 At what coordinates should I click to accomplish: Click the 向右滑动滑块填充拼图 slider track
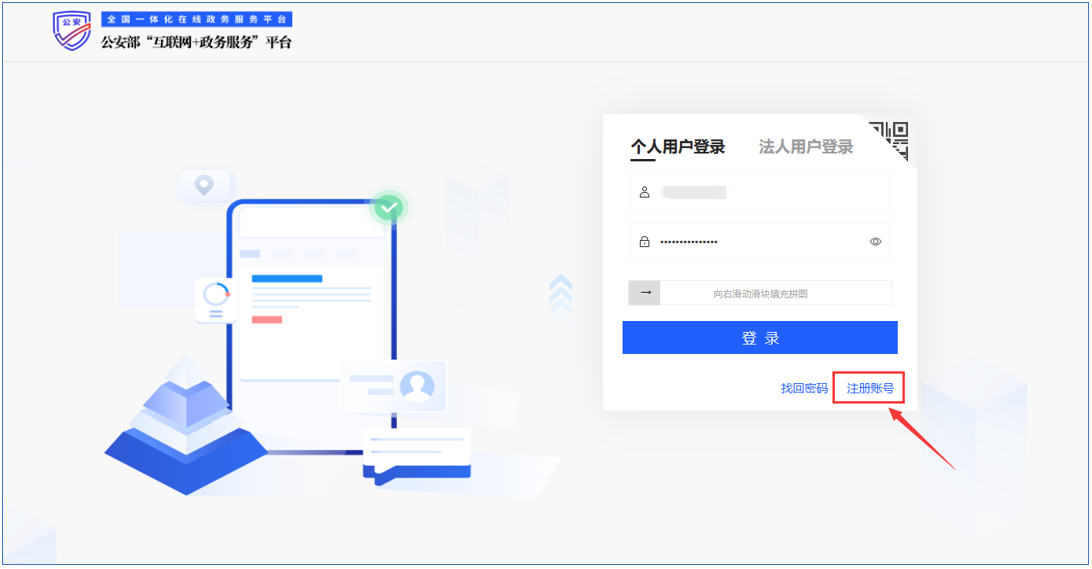(775, 293)
